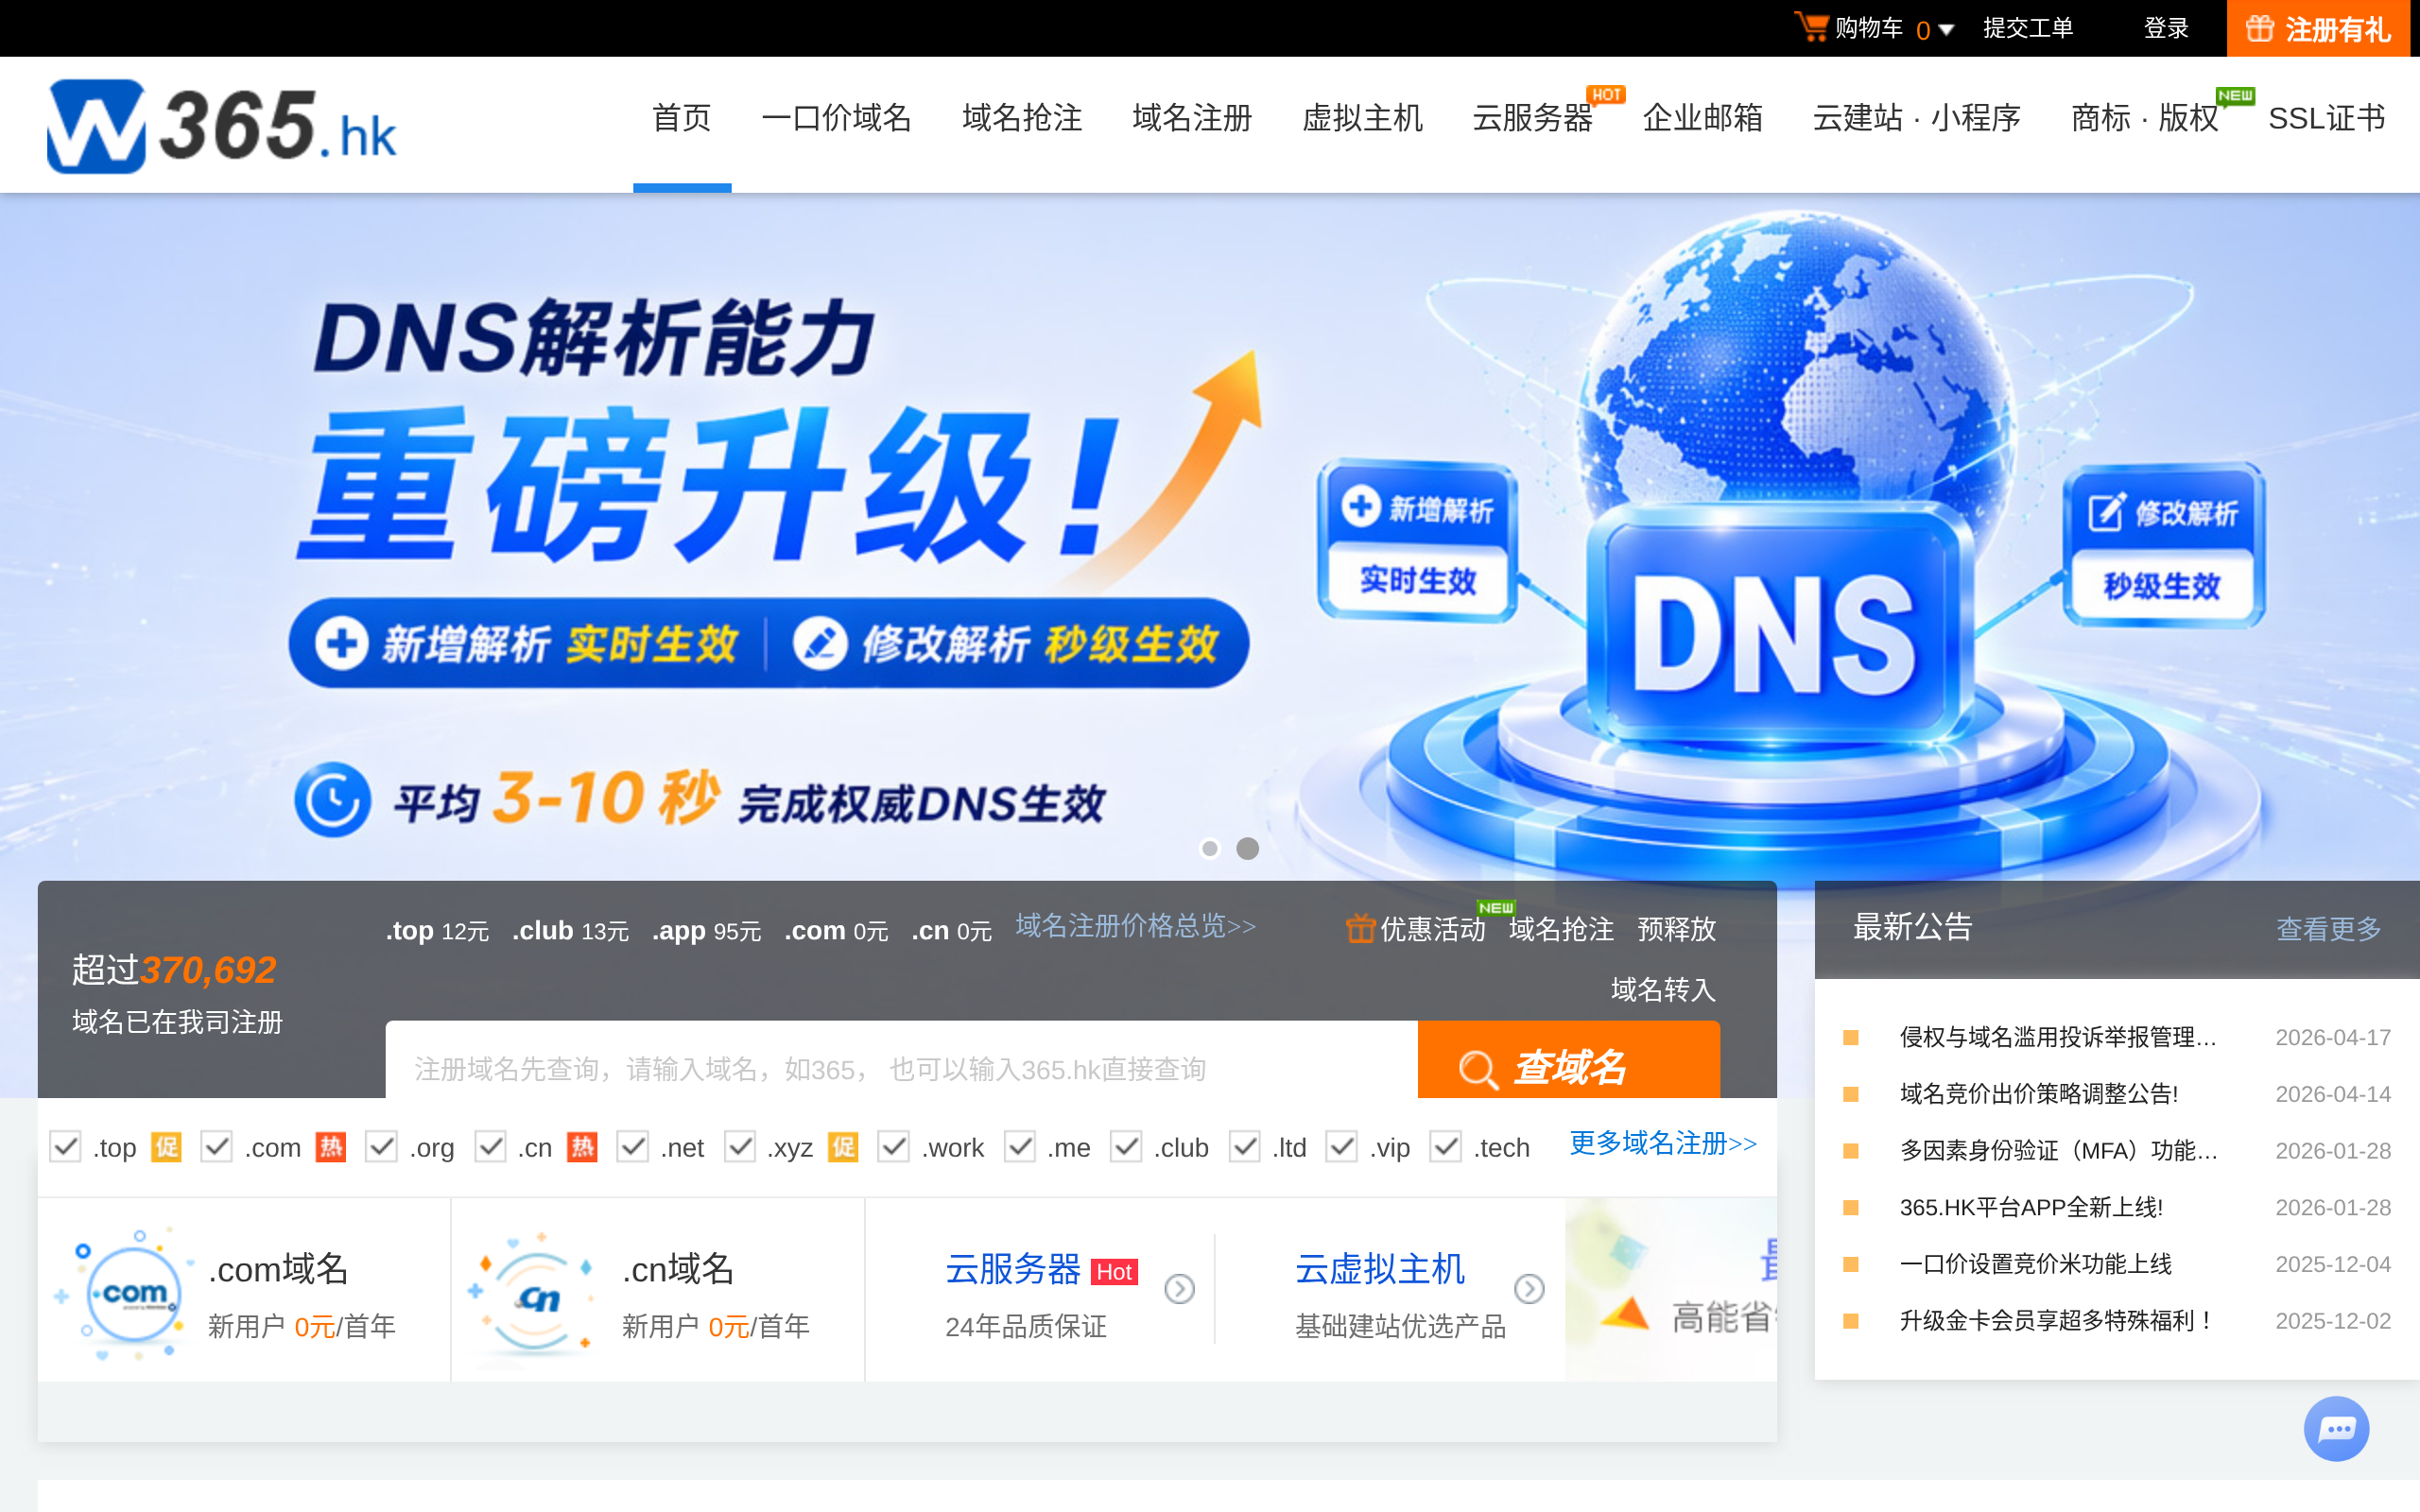This screenshot has height=1512, width=2420.
Task: Open 云建站 · 小程序 menu item
Action: tap(1917, 118)
